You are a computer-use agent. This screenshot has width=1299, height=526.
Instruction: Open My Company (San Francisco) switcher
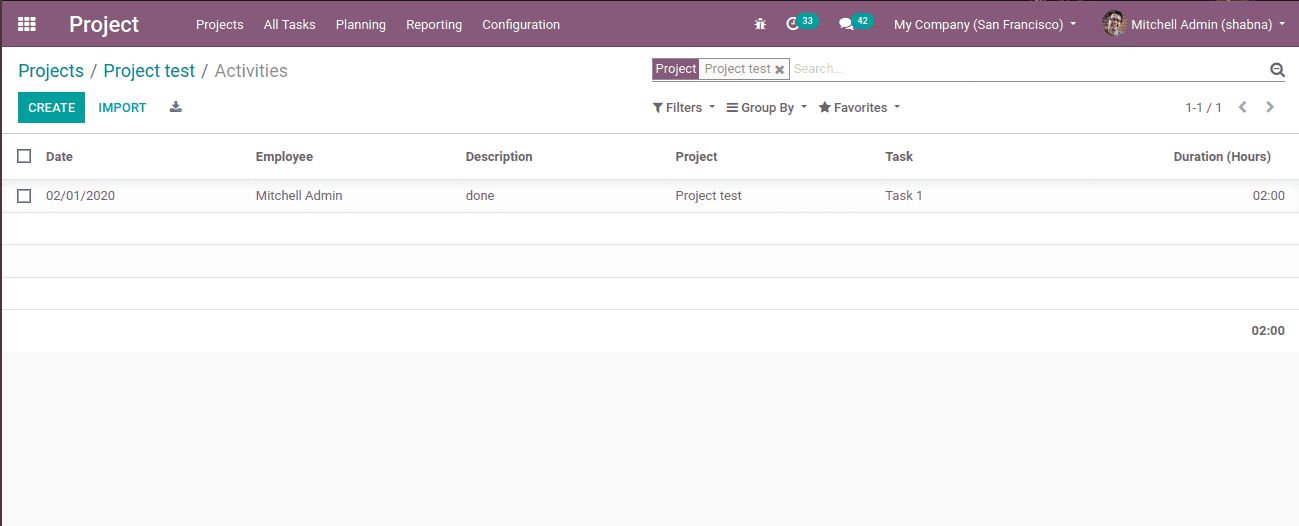coord(985,24)
